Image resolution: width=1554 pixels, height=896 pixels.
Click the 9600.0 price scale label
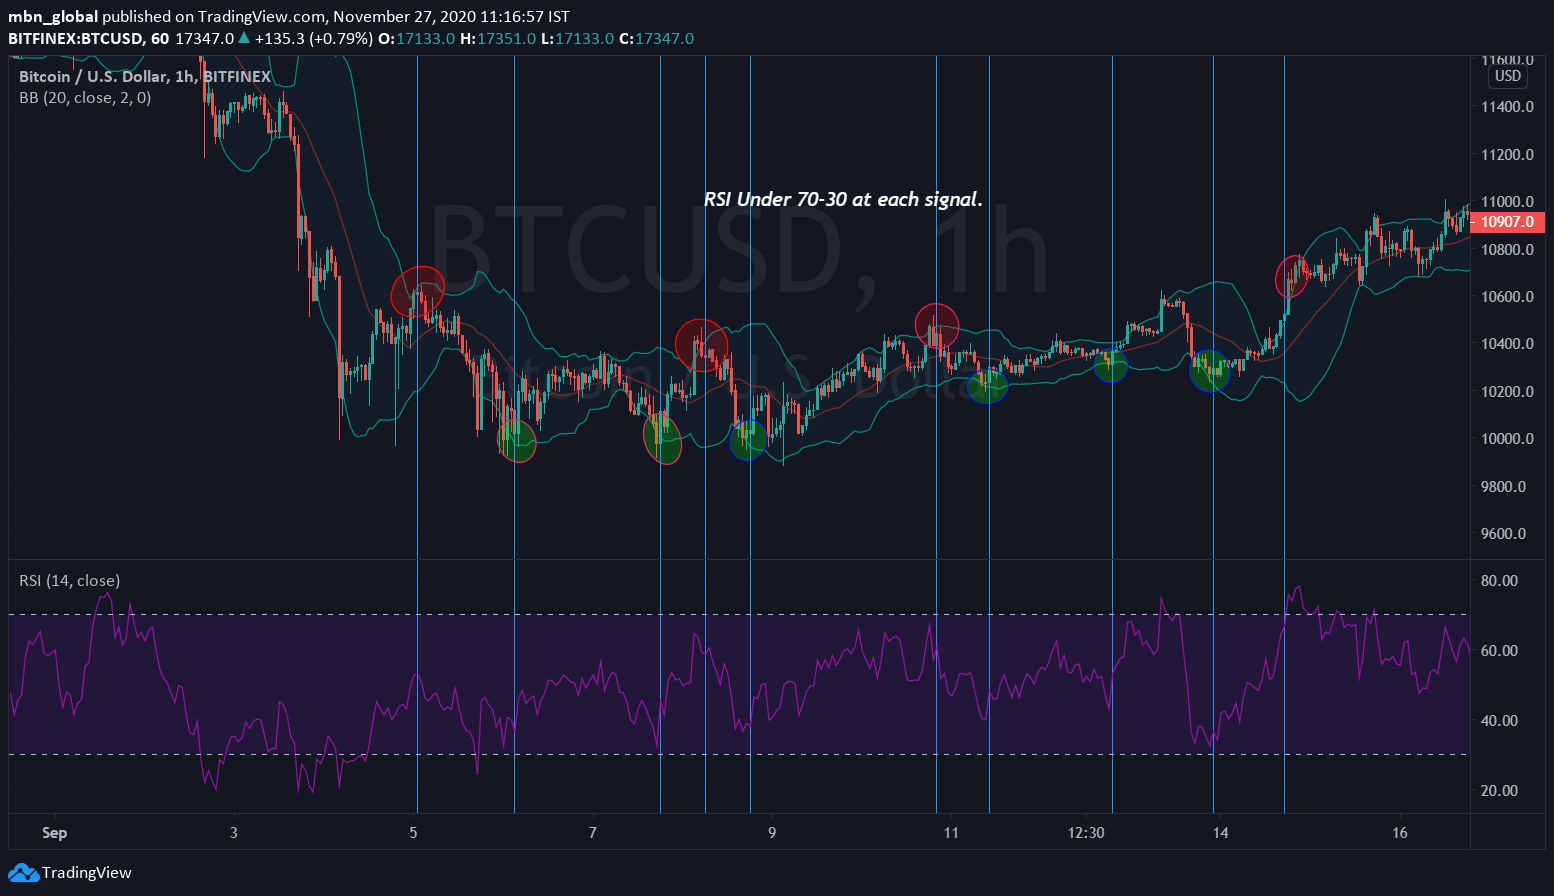(x=1503, y=534)
